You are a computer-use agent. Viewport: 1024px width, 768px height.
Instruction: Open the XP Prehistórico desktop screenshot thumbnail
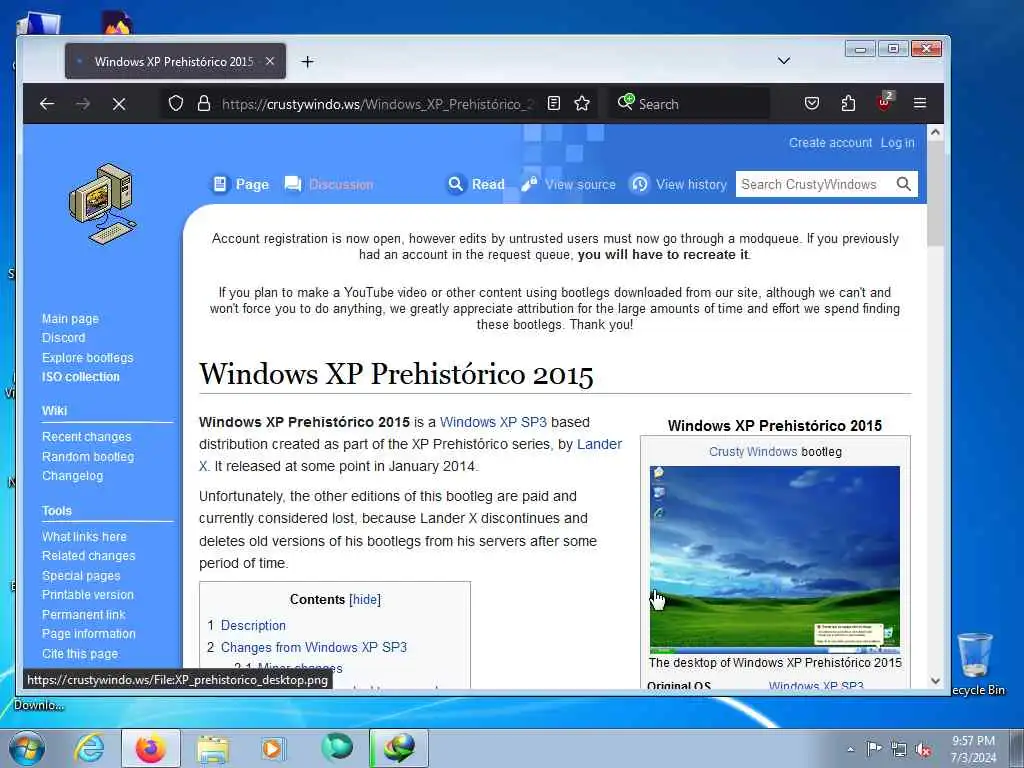point(775,559)
